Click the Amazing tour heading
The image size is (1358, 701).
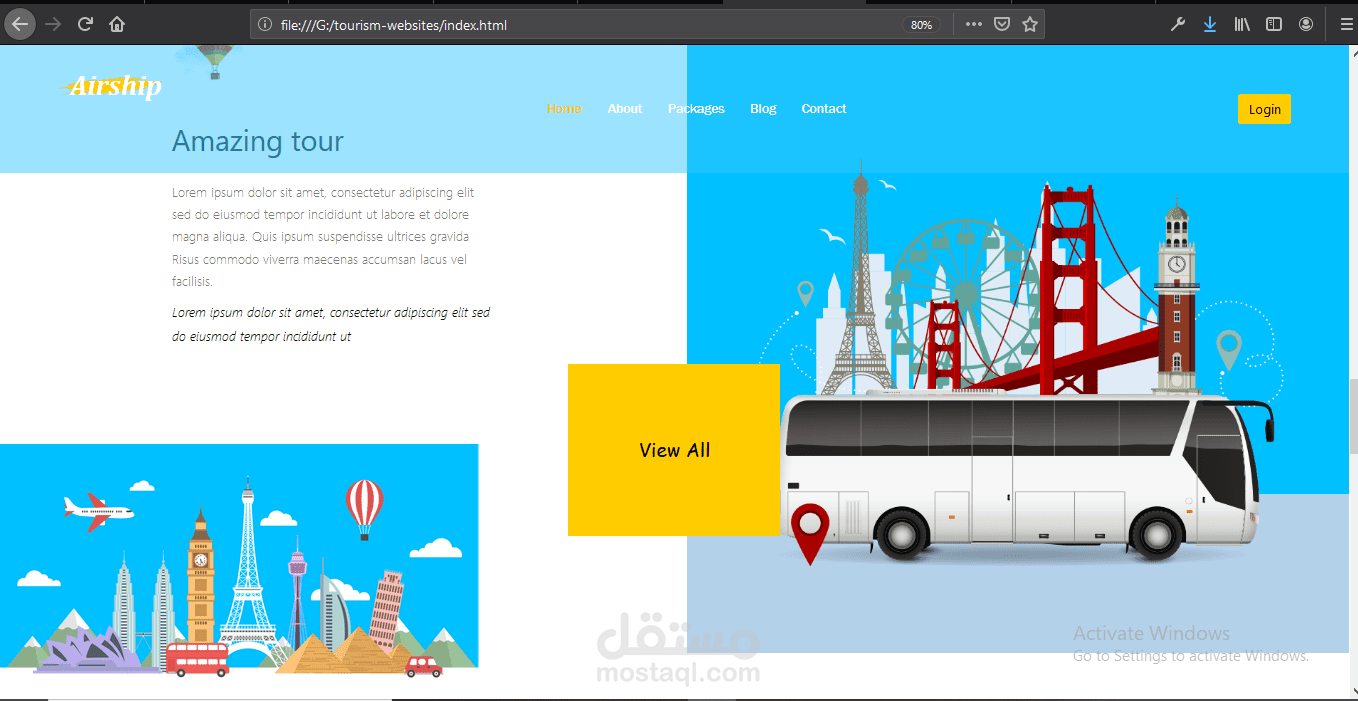click(258, 141)
